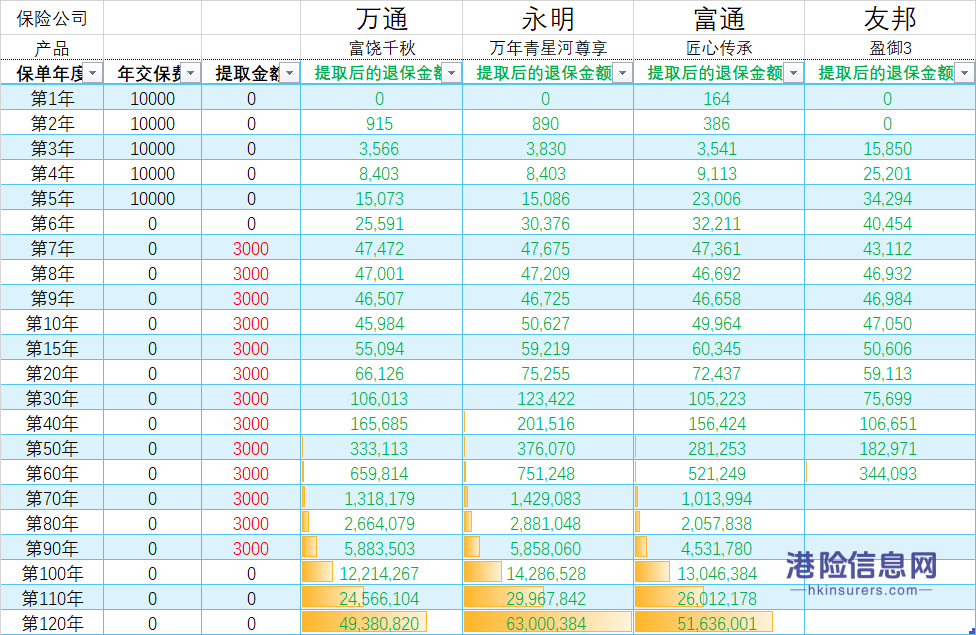The width and height of the screenshot is (976, 635).
Task: Select the 第10年 row label
Action: coord(52,323)
